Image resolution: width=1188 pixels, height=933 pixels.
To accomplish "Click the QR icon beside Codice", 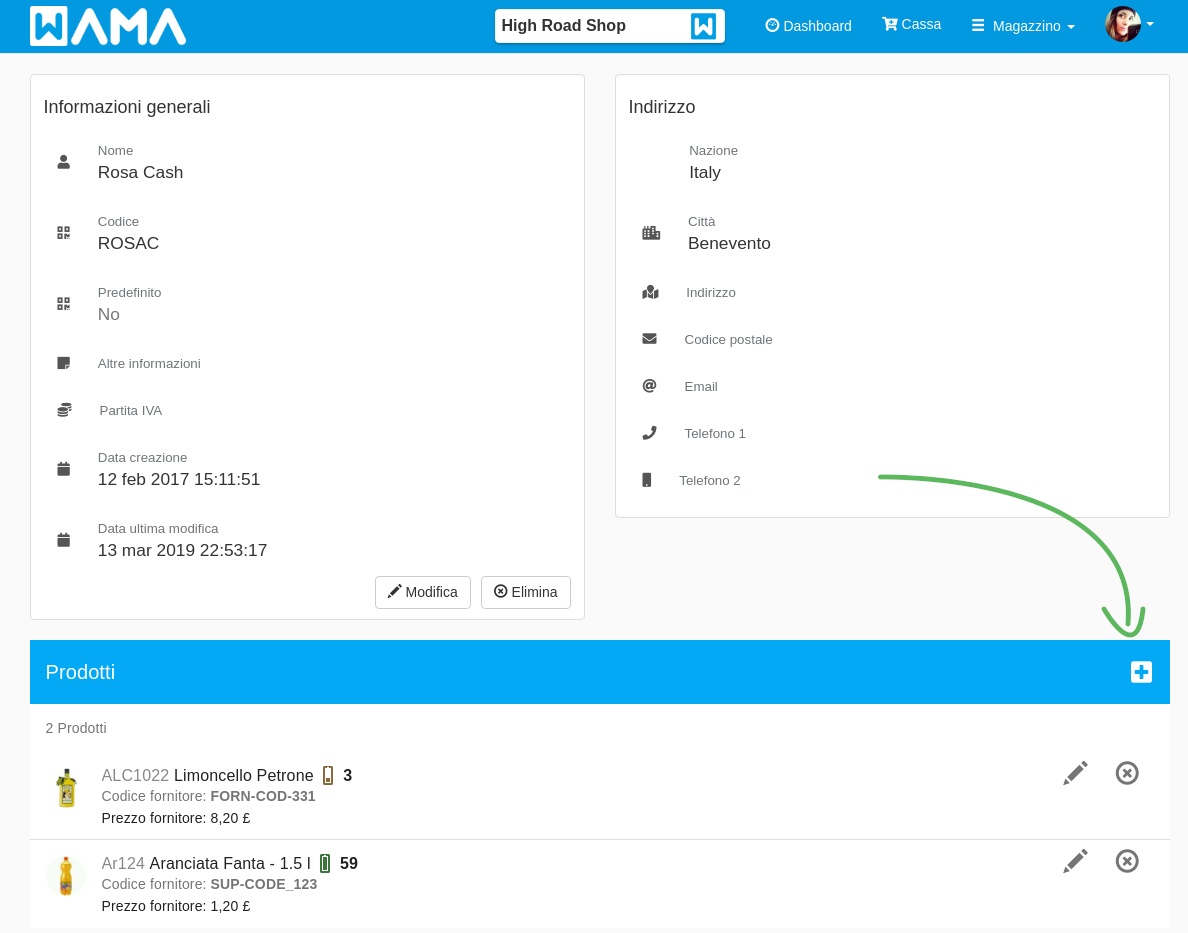I will click(64, 233).
